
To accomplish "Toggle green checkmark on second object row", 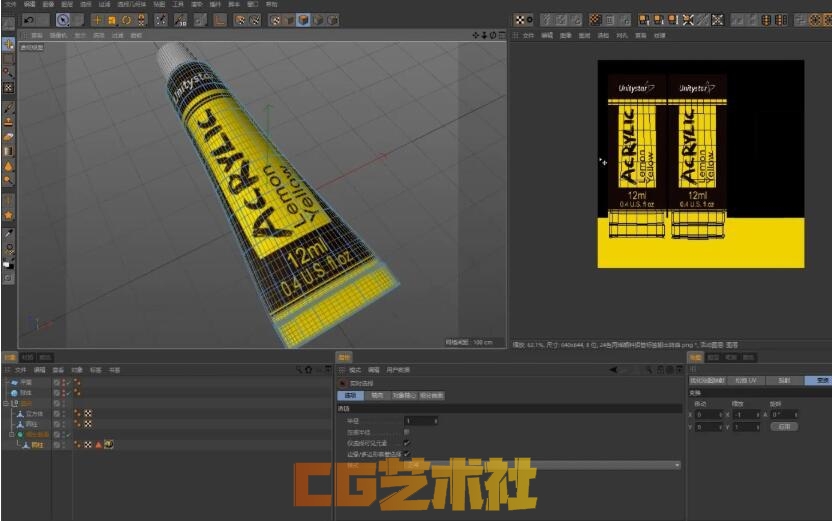I will click(x=68, y=393).
